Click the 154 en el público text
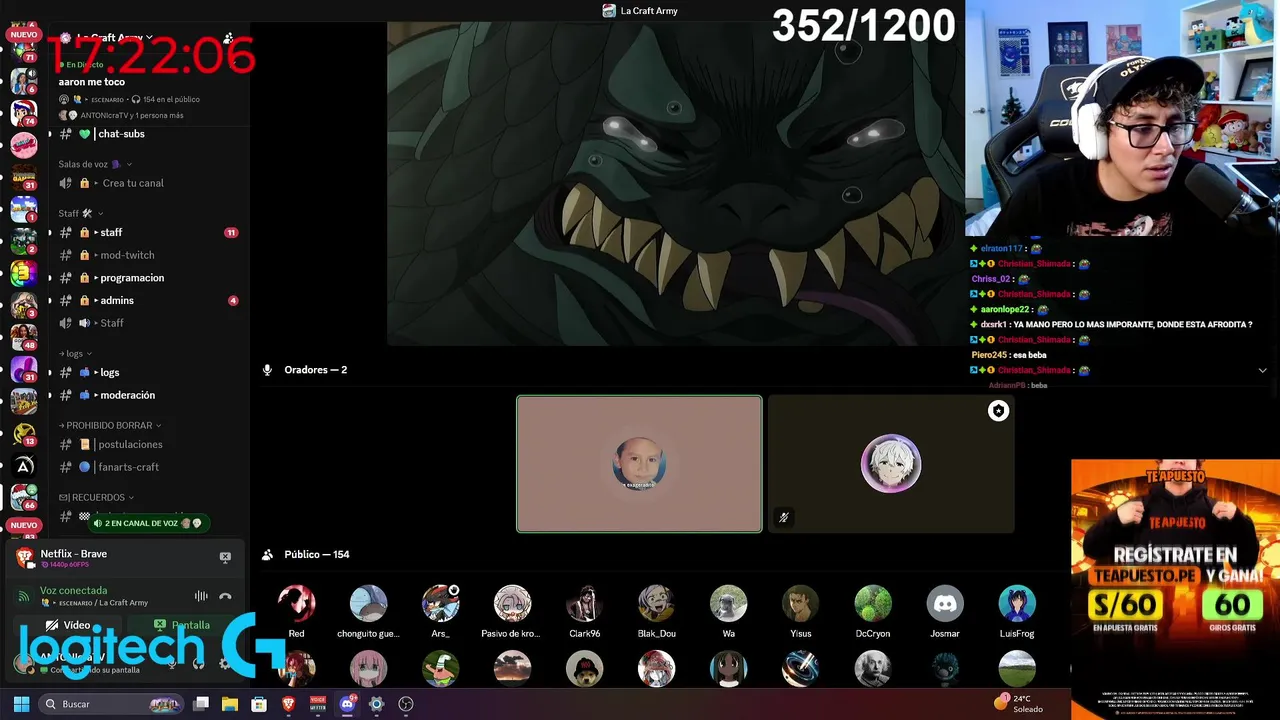Viewport: 1280px width, 720px height. [x=171, y=99]
